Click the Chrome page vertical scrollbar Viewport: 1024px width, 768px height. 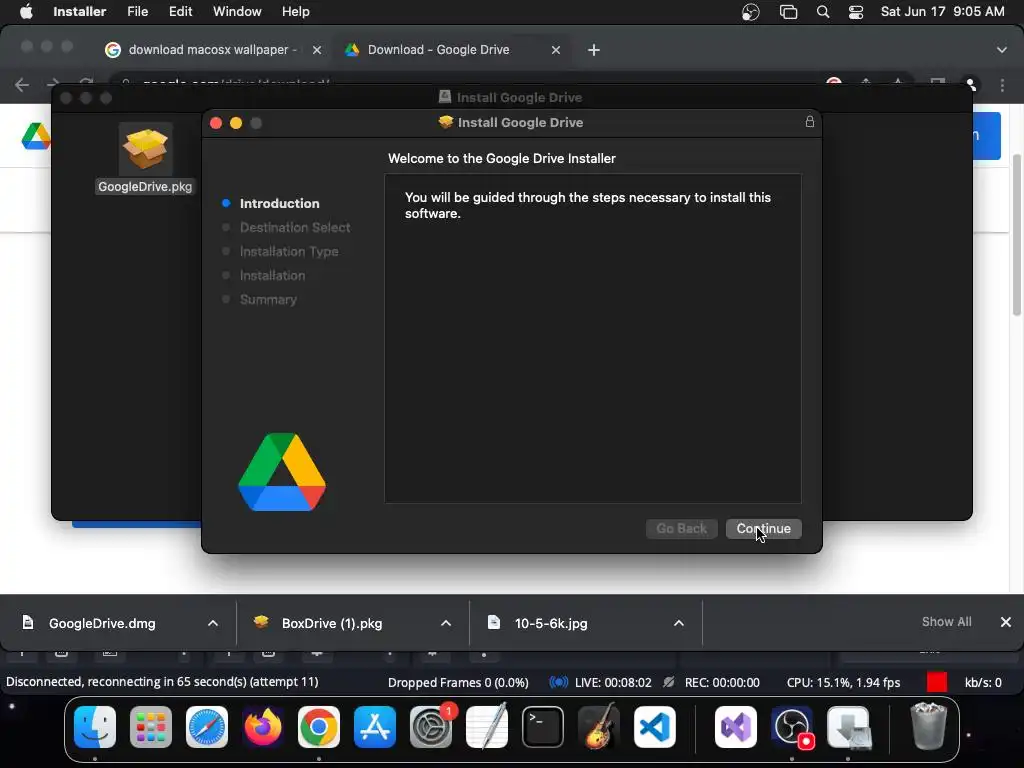[1017, 235]
